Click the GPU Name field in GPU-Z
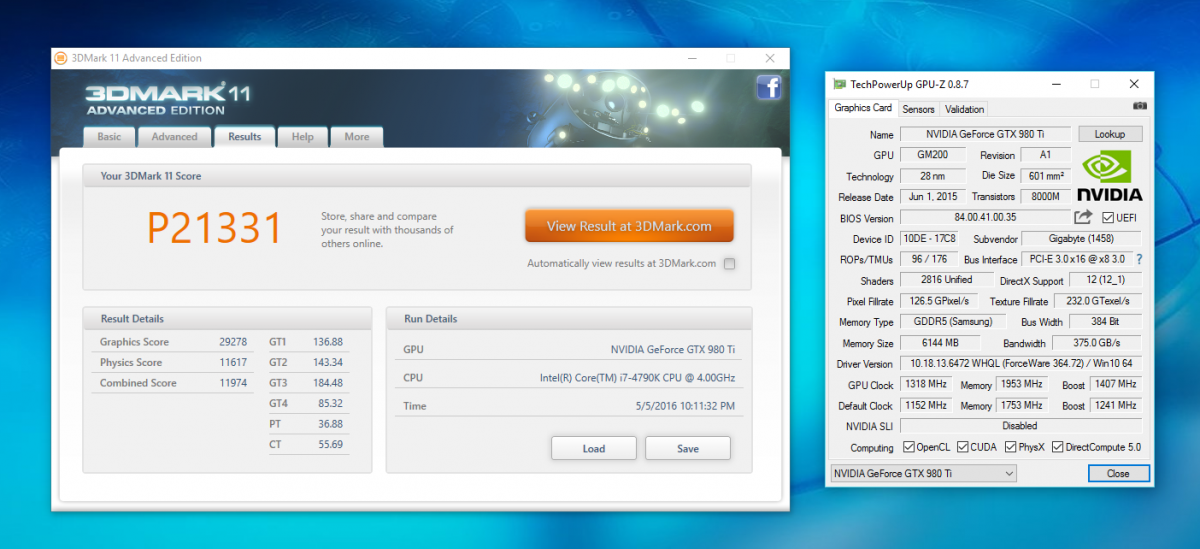1200x549 pixels. [985, 134]
